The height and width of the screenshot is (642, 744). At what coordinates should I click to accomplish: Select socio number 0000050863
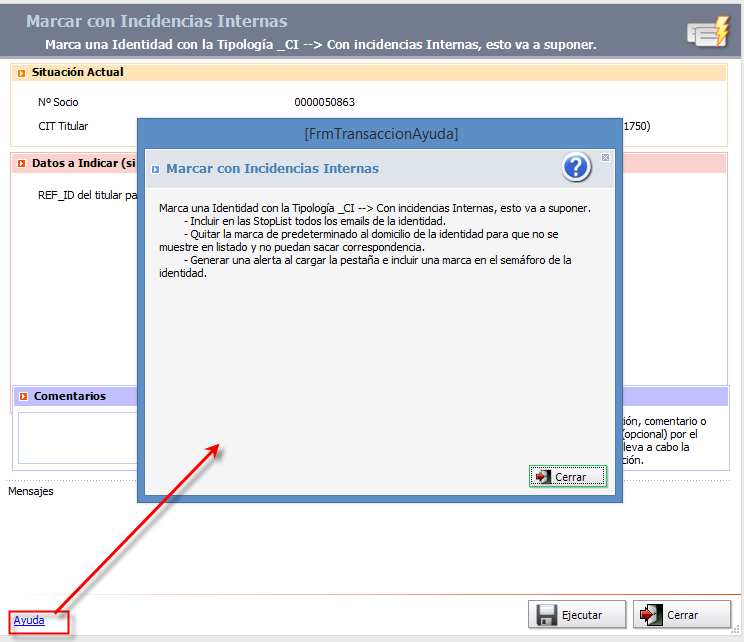[x=325, y=102]
